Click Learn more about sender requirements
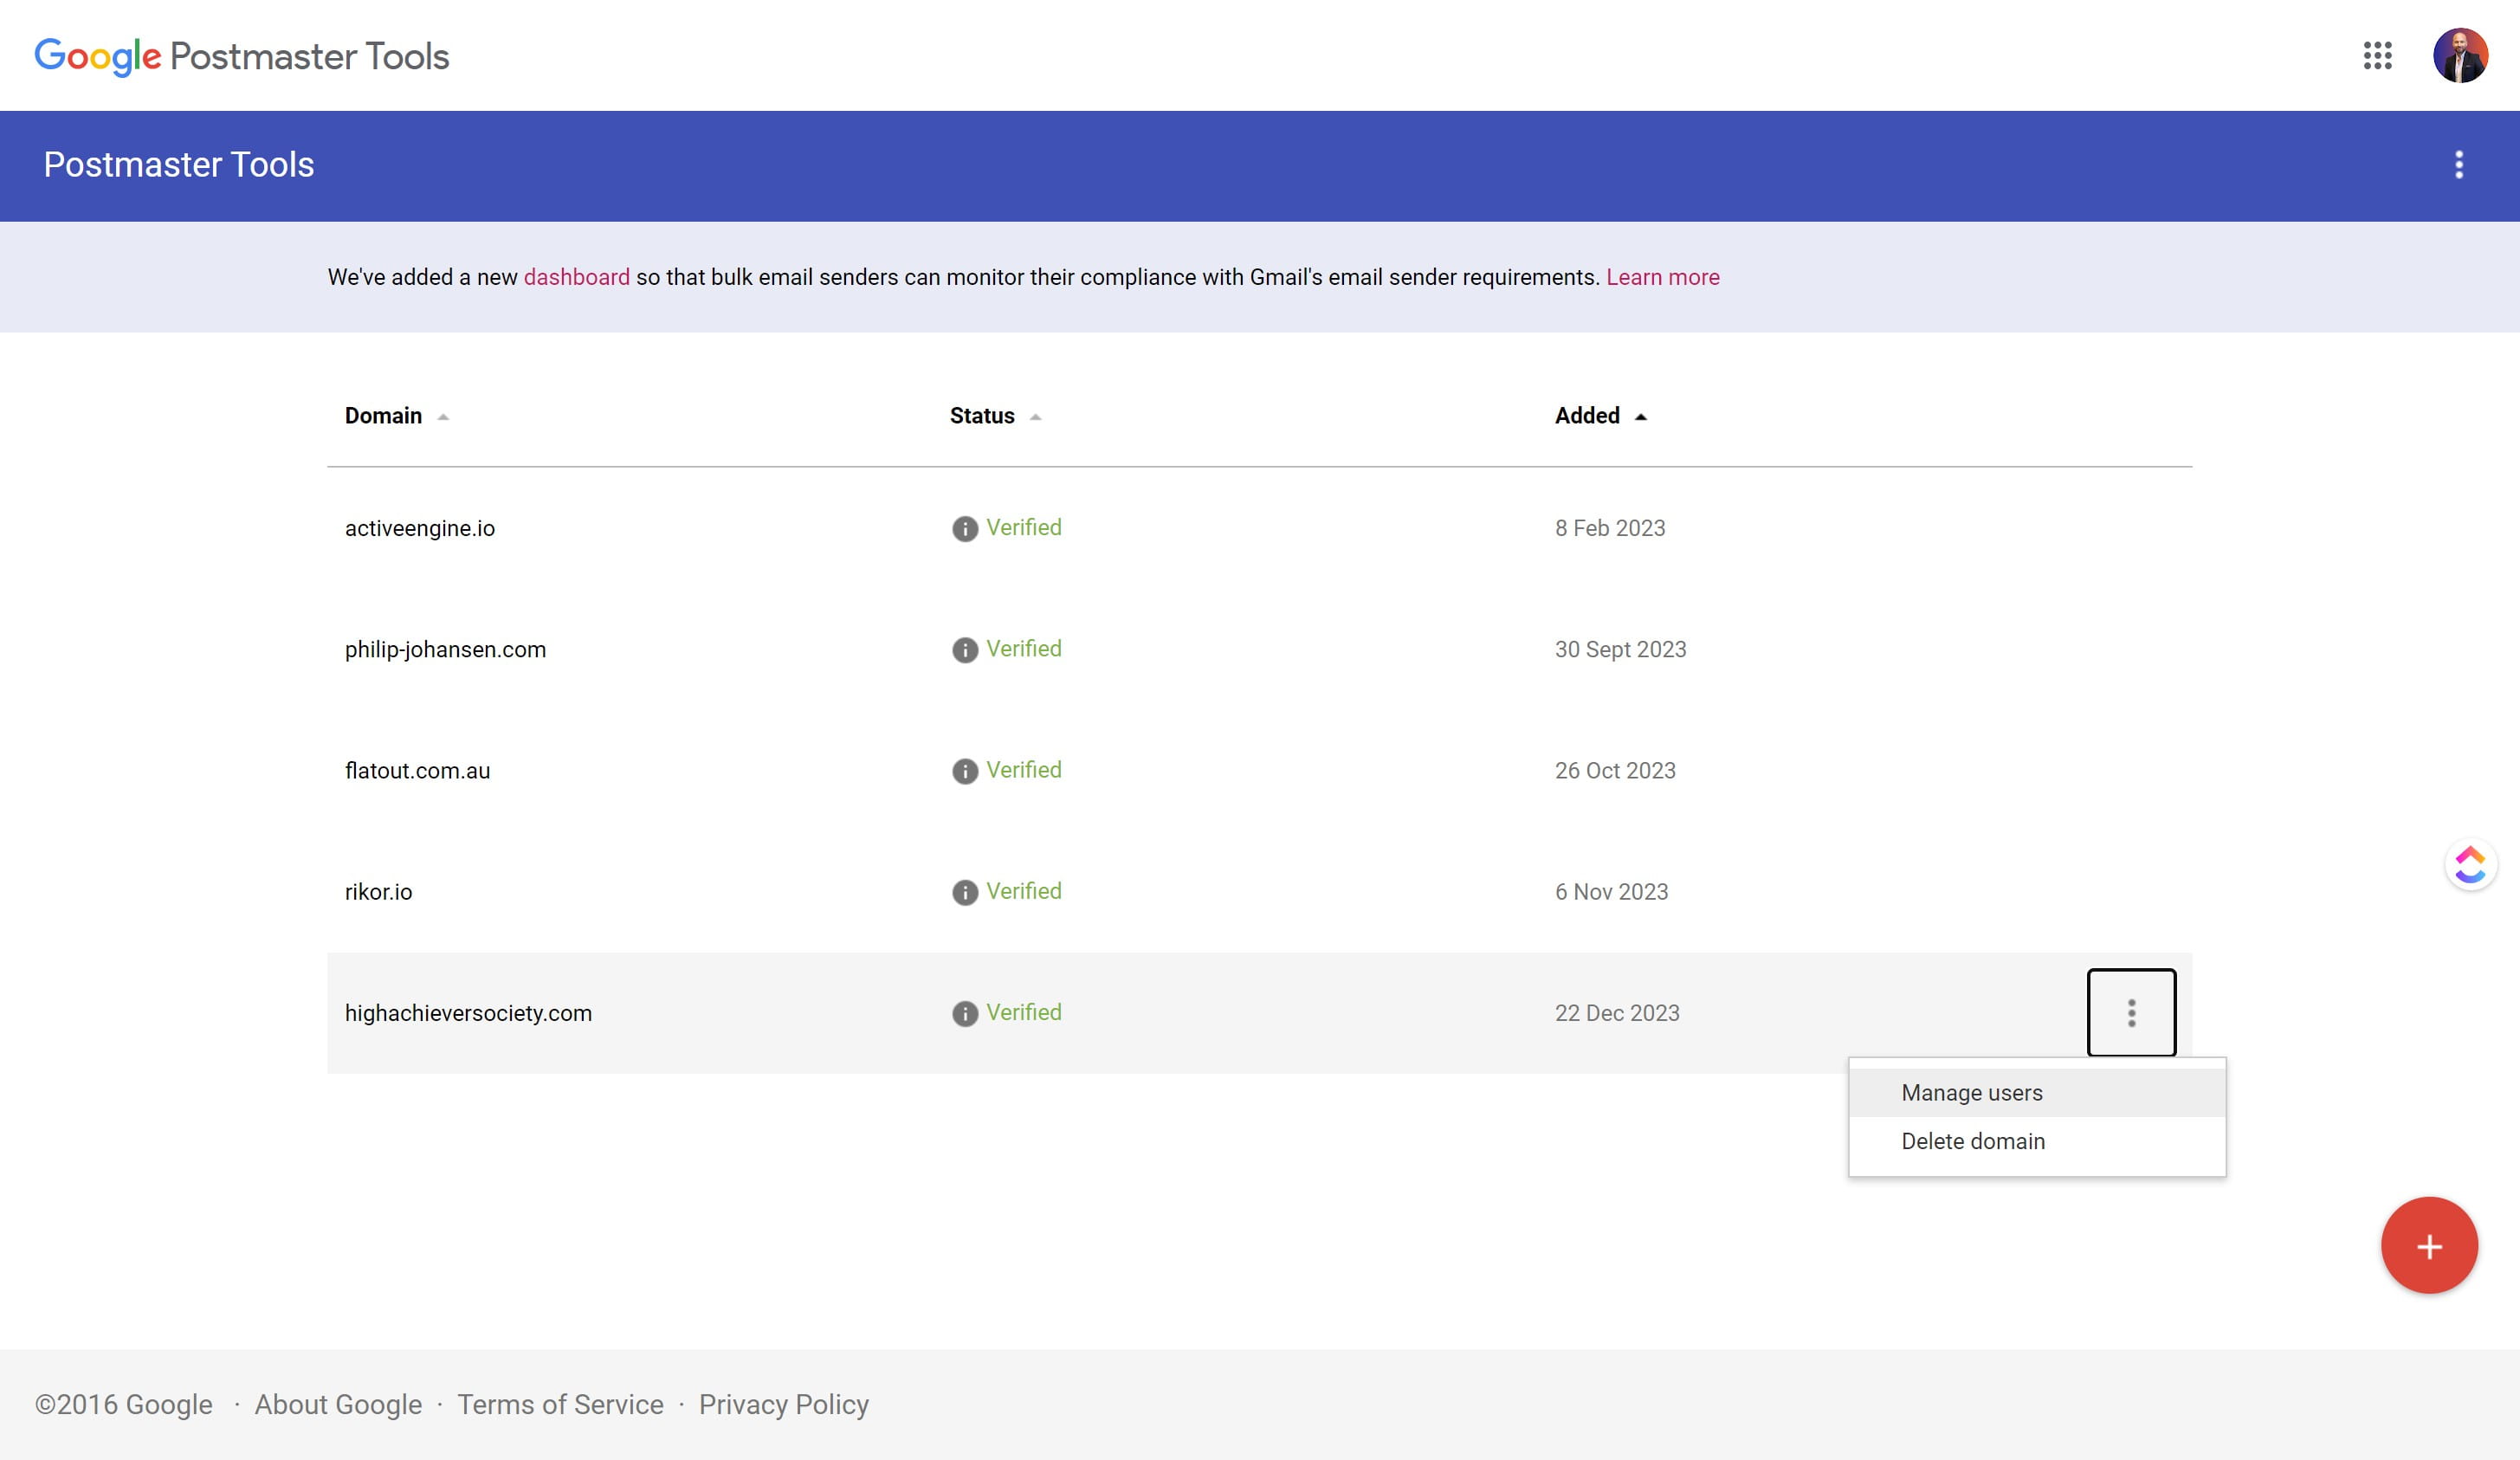Viewport: 2520px width, 1460px height. (x=1662, y=277)
